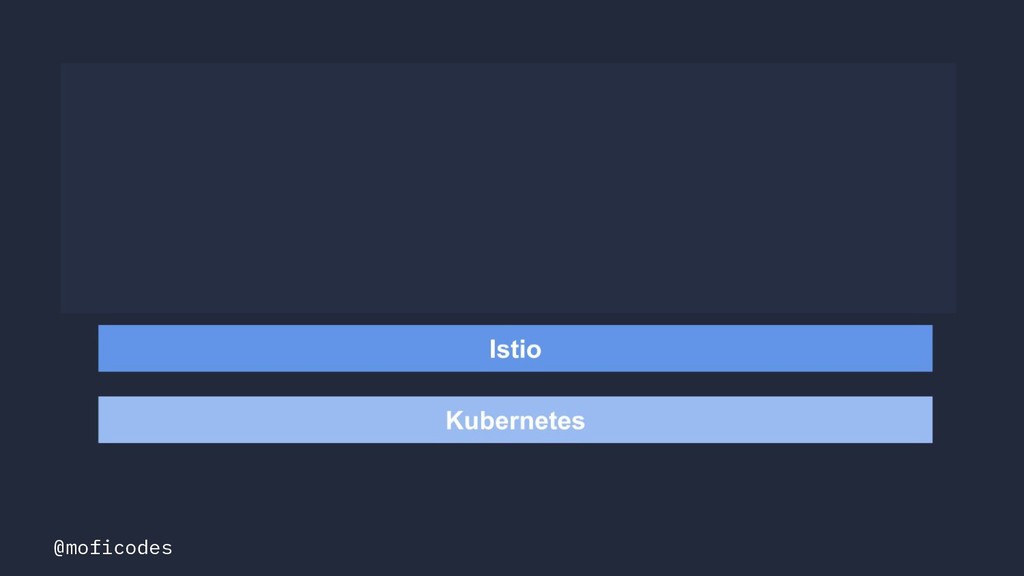This screenshot has width=1024, height=576.
Task: Click the Istio bar
Action: click(515, 348)
